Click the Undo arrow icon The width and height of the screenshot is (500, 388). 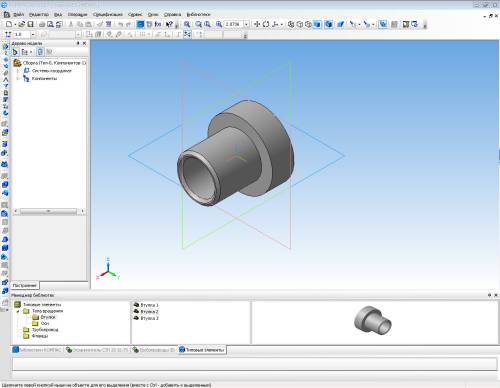[120, 24]
